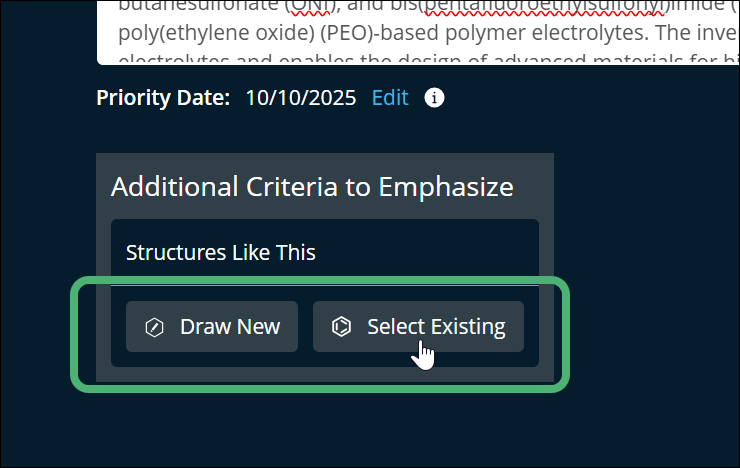
Task: Select the Structures Like This header
Action: [x=221, y=252]
